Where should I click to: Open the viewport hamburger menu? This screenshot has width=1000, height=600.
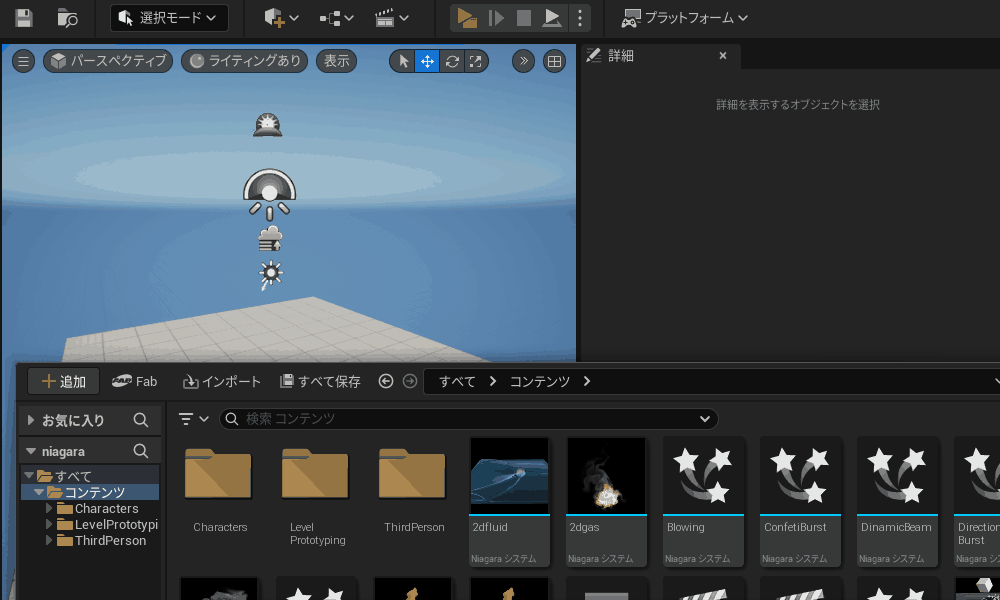[24, 61]
